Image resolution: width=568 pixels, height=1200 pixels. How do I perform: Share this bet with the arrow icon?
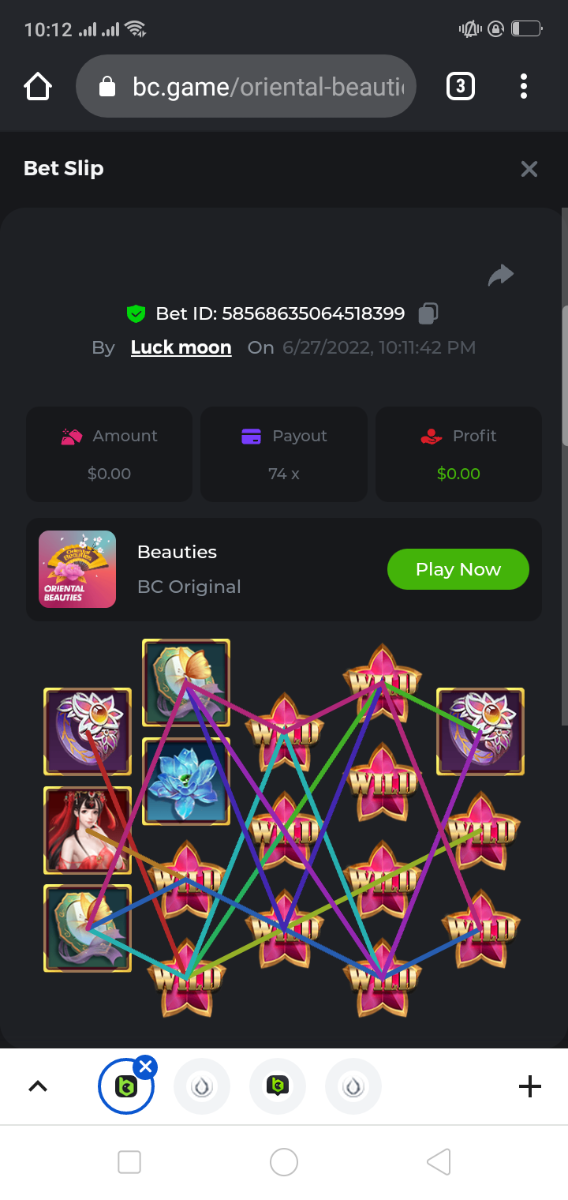(500, 275)
